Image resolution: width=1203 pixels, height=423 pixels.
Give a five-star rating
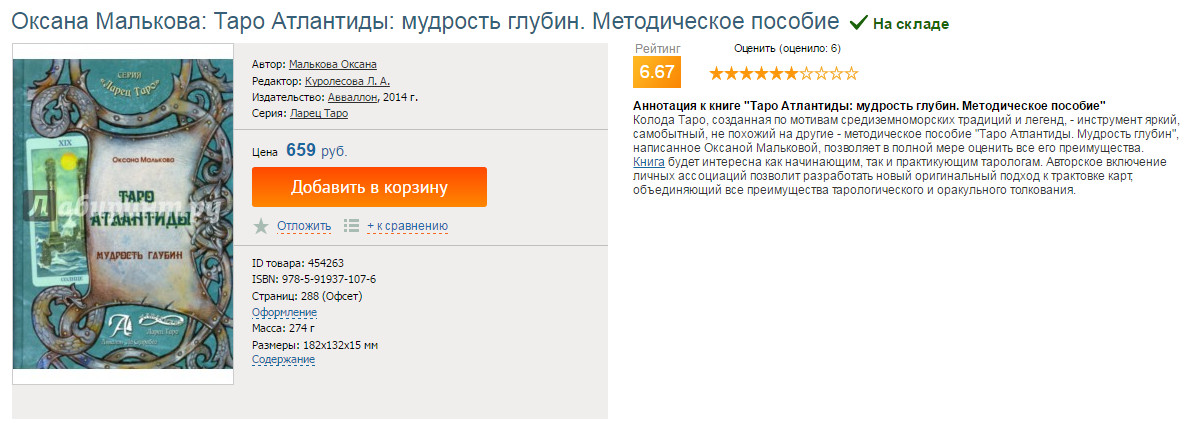tap(776, 73)
